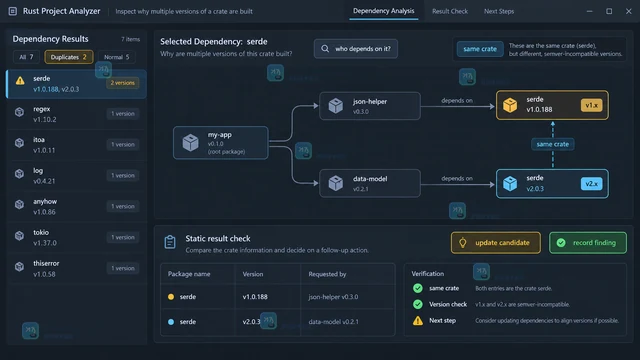
Task: Click the json-helper cube icon
Action: coord(336,106)
